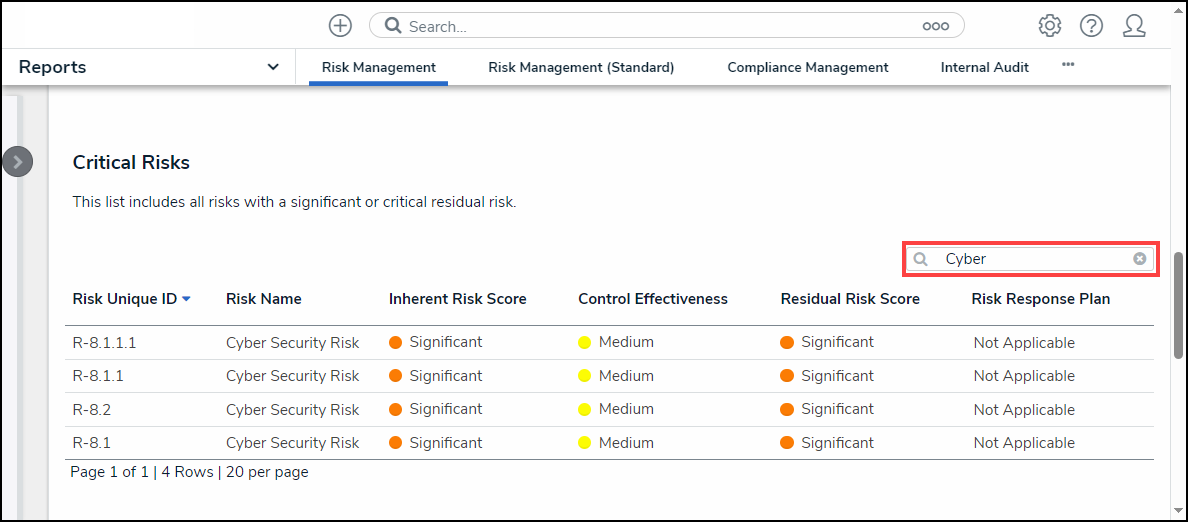Click yellow Medium effectiveness dot for R-8.1.1
Image resolution: width=1188 pixels, height=522 pixels.
(585, 376)
